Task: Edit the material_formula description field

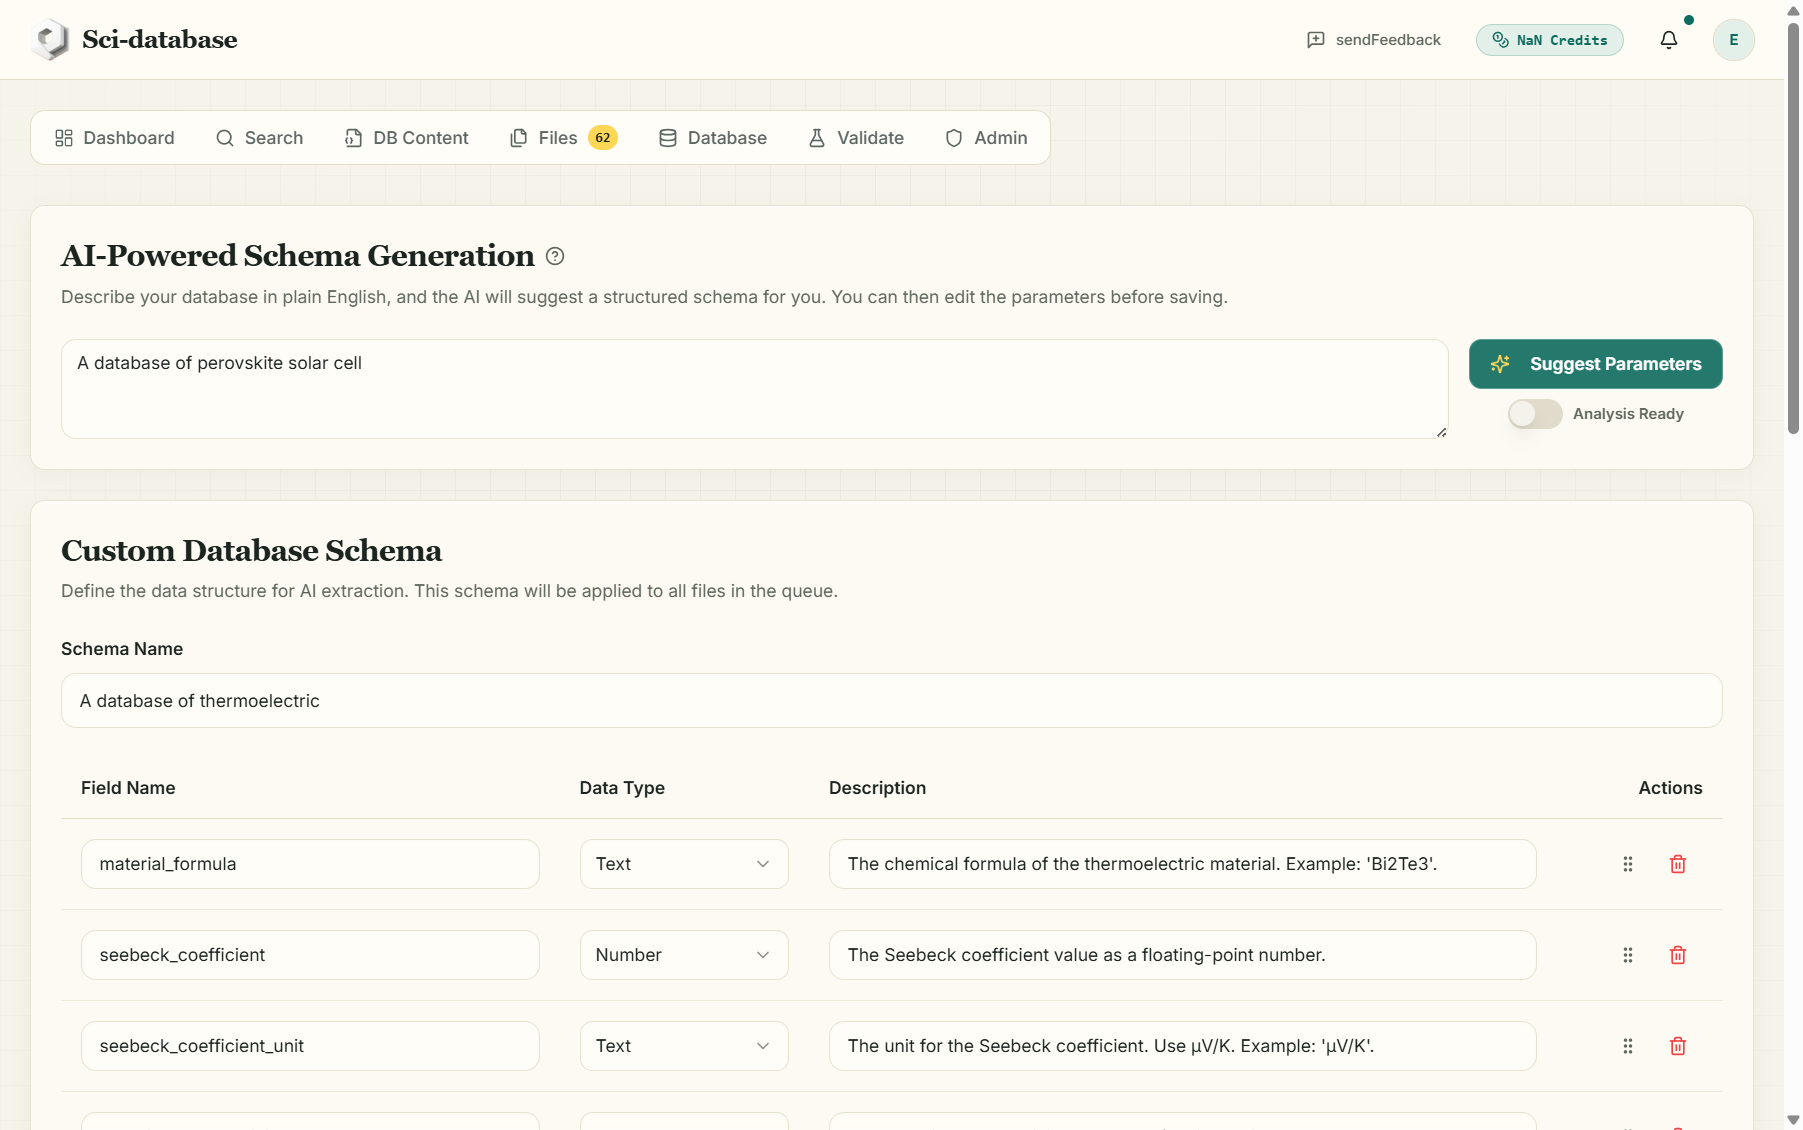Action: (x=1182, y=864)
